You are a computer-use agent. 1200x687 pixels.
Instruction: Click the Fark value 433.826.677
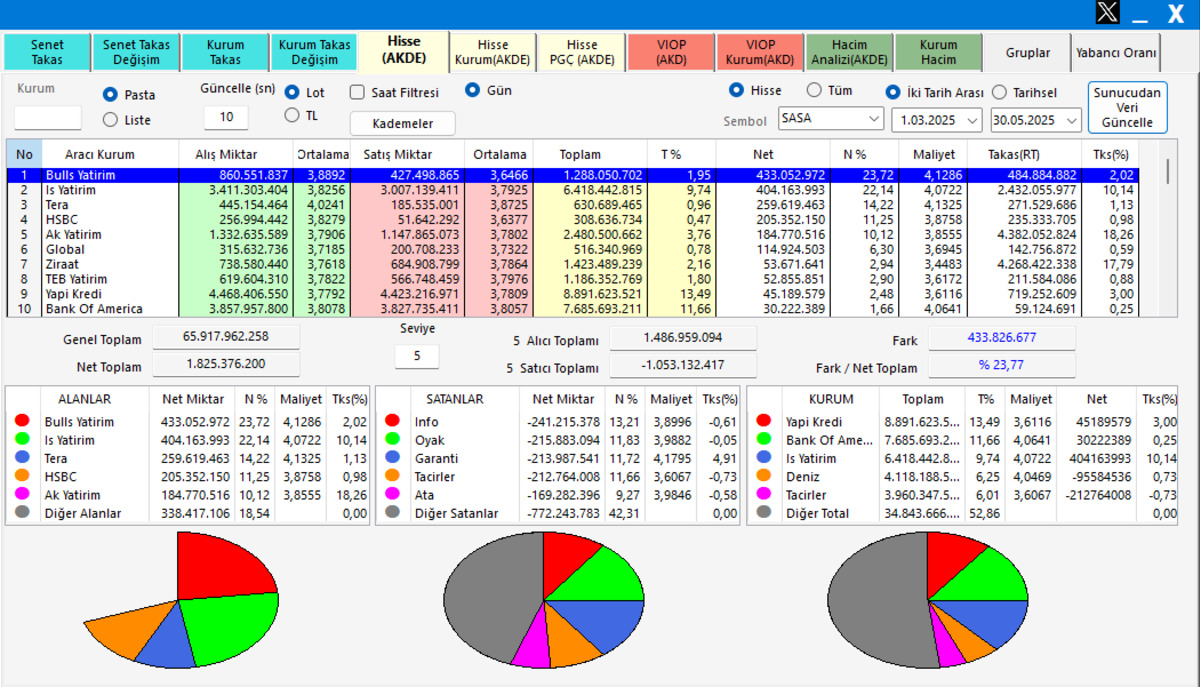[1002, 338]
